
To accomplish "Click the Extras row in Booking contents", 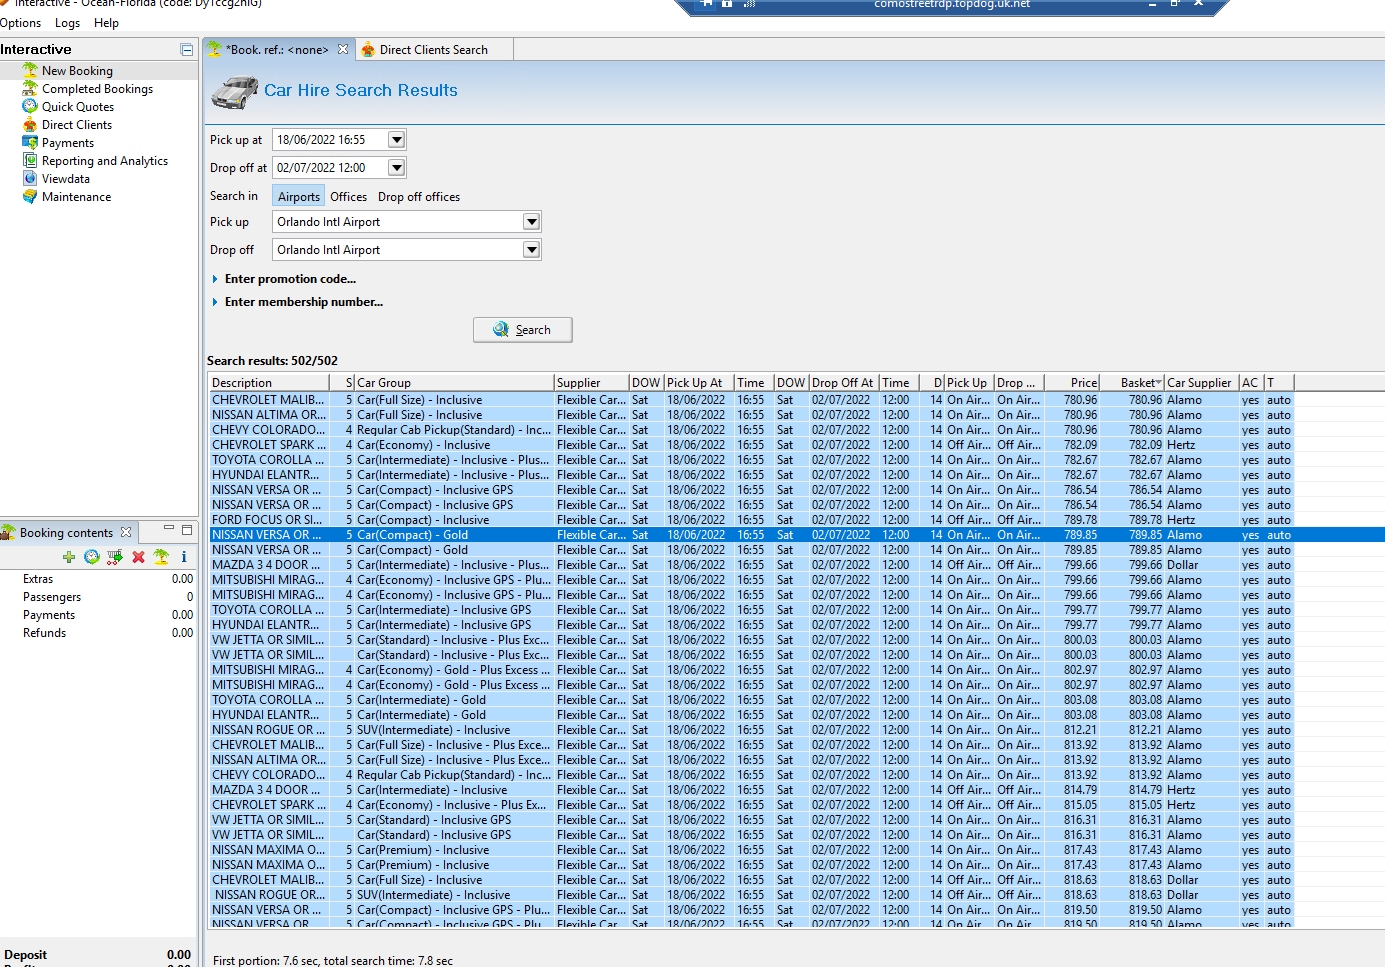I will (99, 579).
